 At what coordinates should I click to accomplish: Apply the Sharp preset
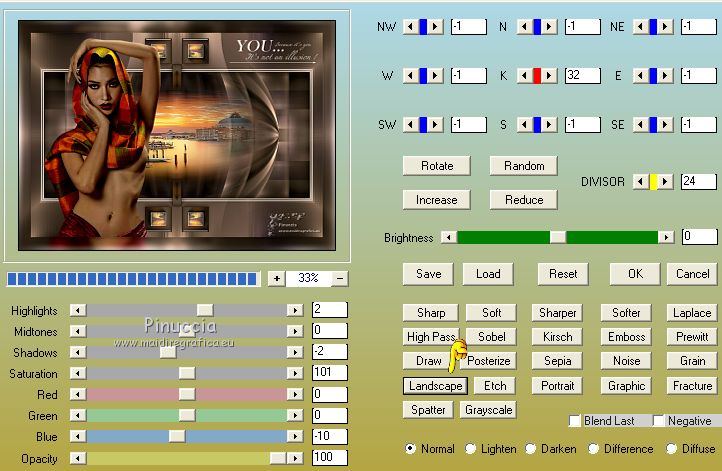(x=431, y=313)
